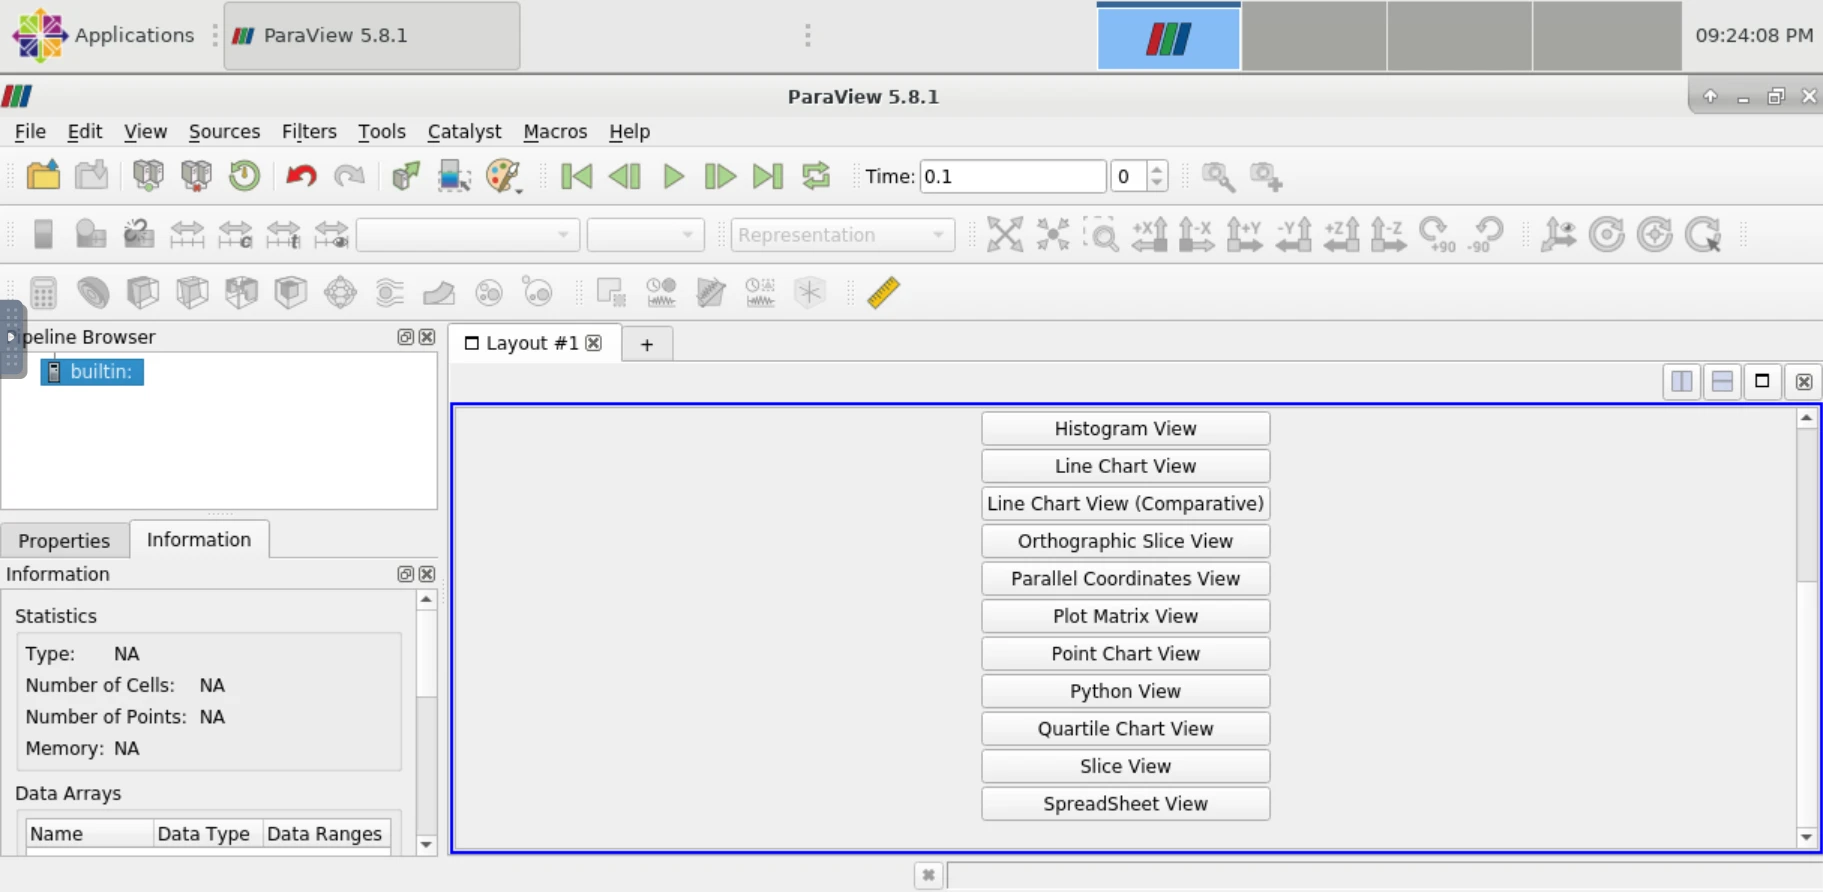The height and width of the screenshot is (892, 1823).
Task: Click the Reset Camera icon
Action: [x=1005, y=234]
